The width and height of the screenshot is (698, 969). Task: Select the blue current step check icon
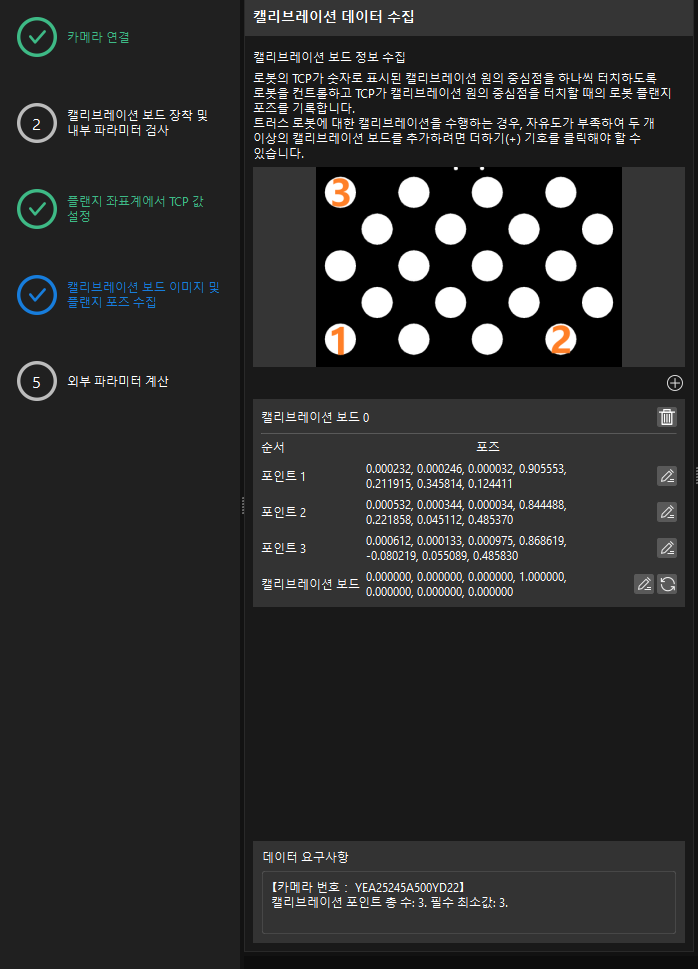click(x=37, y=295)
